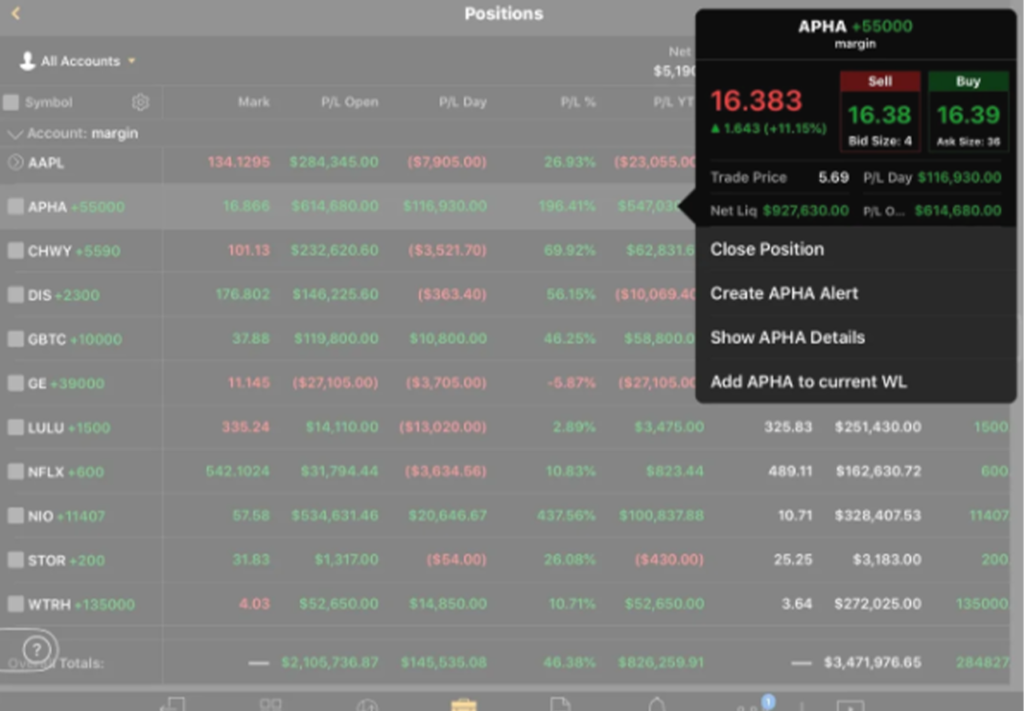1024x711 pixels.
Task: Tap the Sell button at 16.38
Action: point(880,111)
